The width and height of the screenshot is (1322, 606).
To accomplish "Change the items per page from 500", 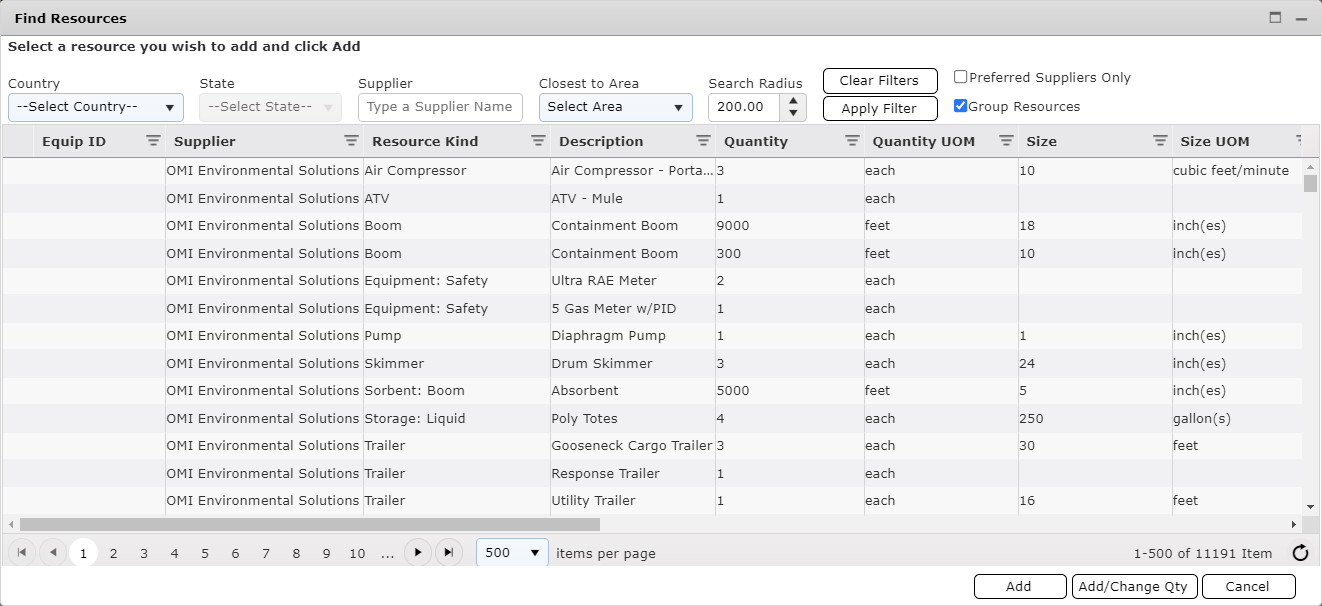I will (512, 552).
